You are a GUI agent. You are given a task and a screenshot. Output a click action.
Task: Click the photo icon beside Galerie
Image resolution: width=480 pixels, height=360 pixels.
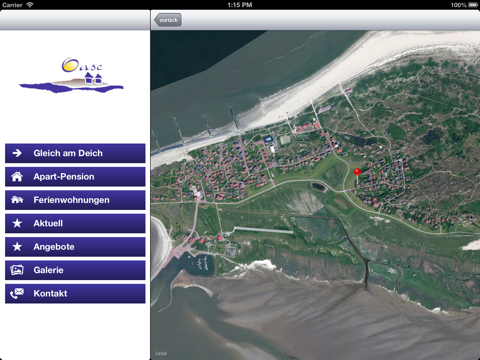tap(17, 270)
